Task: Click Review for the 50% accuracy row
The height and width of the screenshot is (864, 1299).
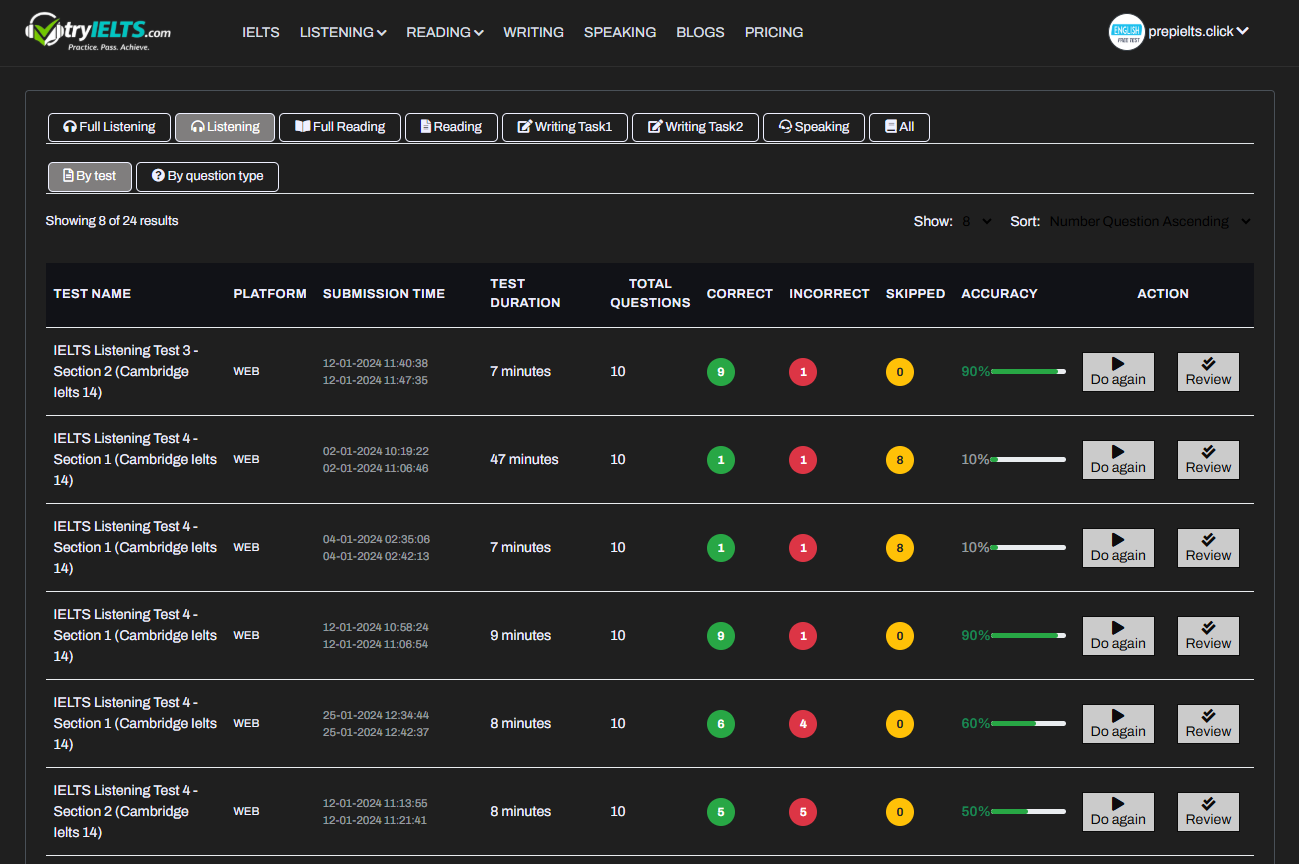Action: click(1208, 812)
